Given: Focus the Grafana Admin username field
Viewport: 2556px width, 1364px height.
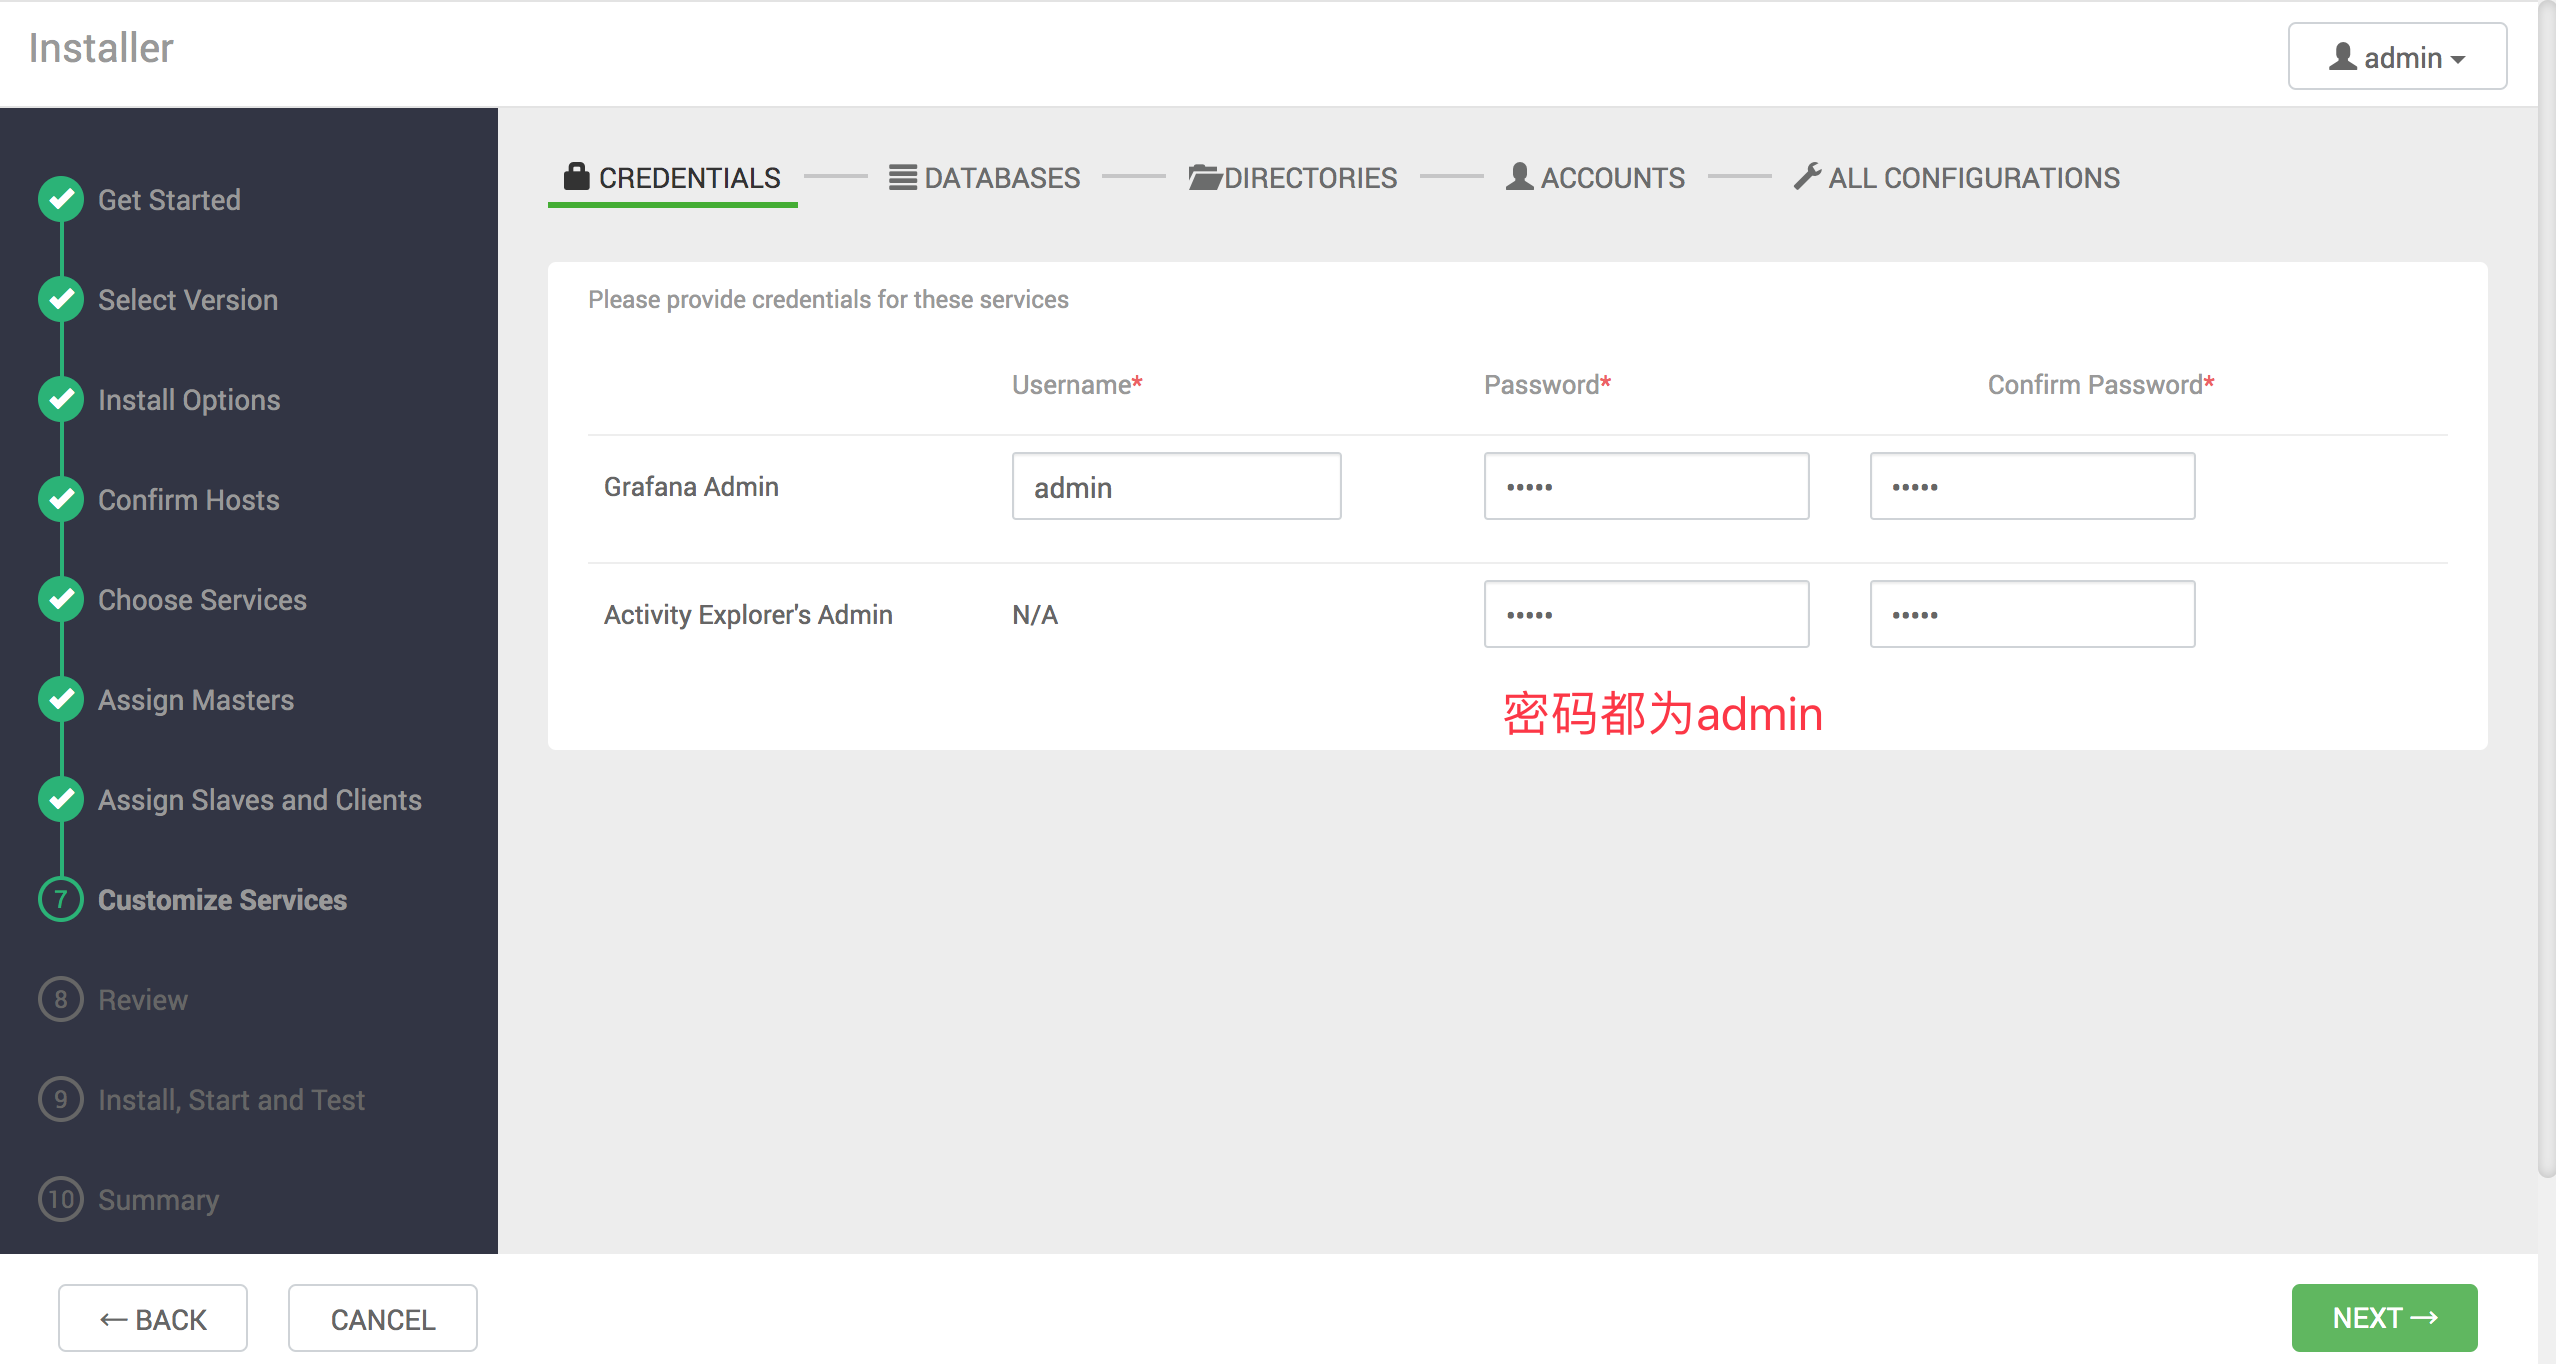Looking at the screenshot, I should [1175, 487].
